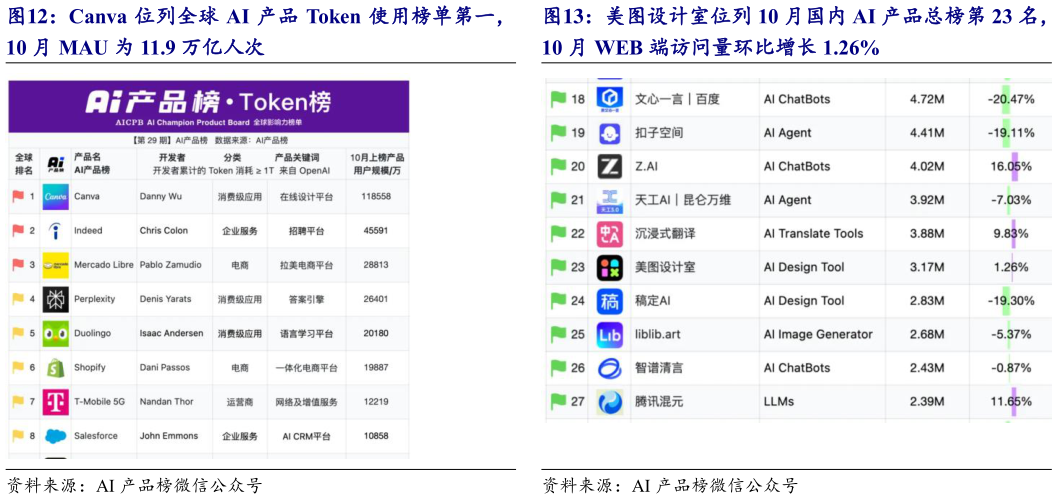Viewport: 1057px width, 499px height.
Task: Click the 天工AI app icon
Action: point(610,200)
